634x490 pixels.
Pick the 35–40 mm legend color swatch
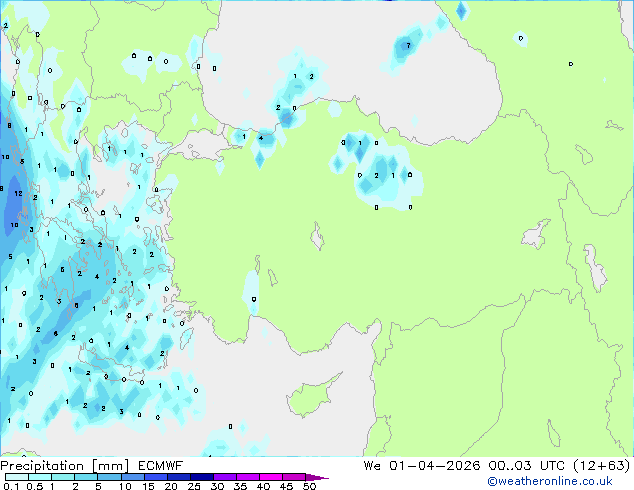[x=247, y=477]
